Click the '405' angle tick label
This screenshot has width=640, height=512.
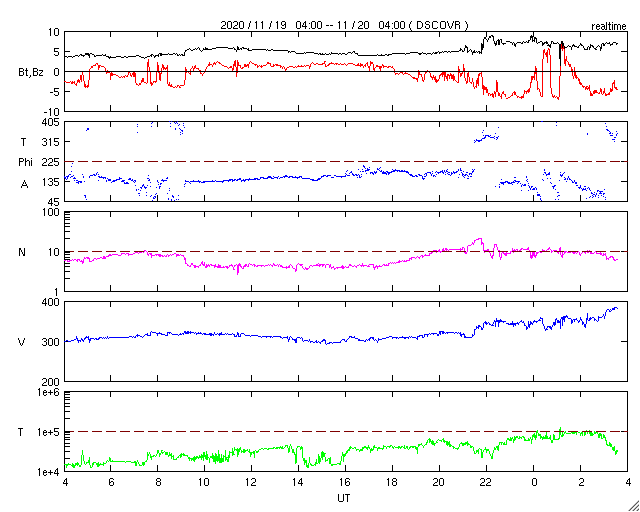[x=53, y=122]
